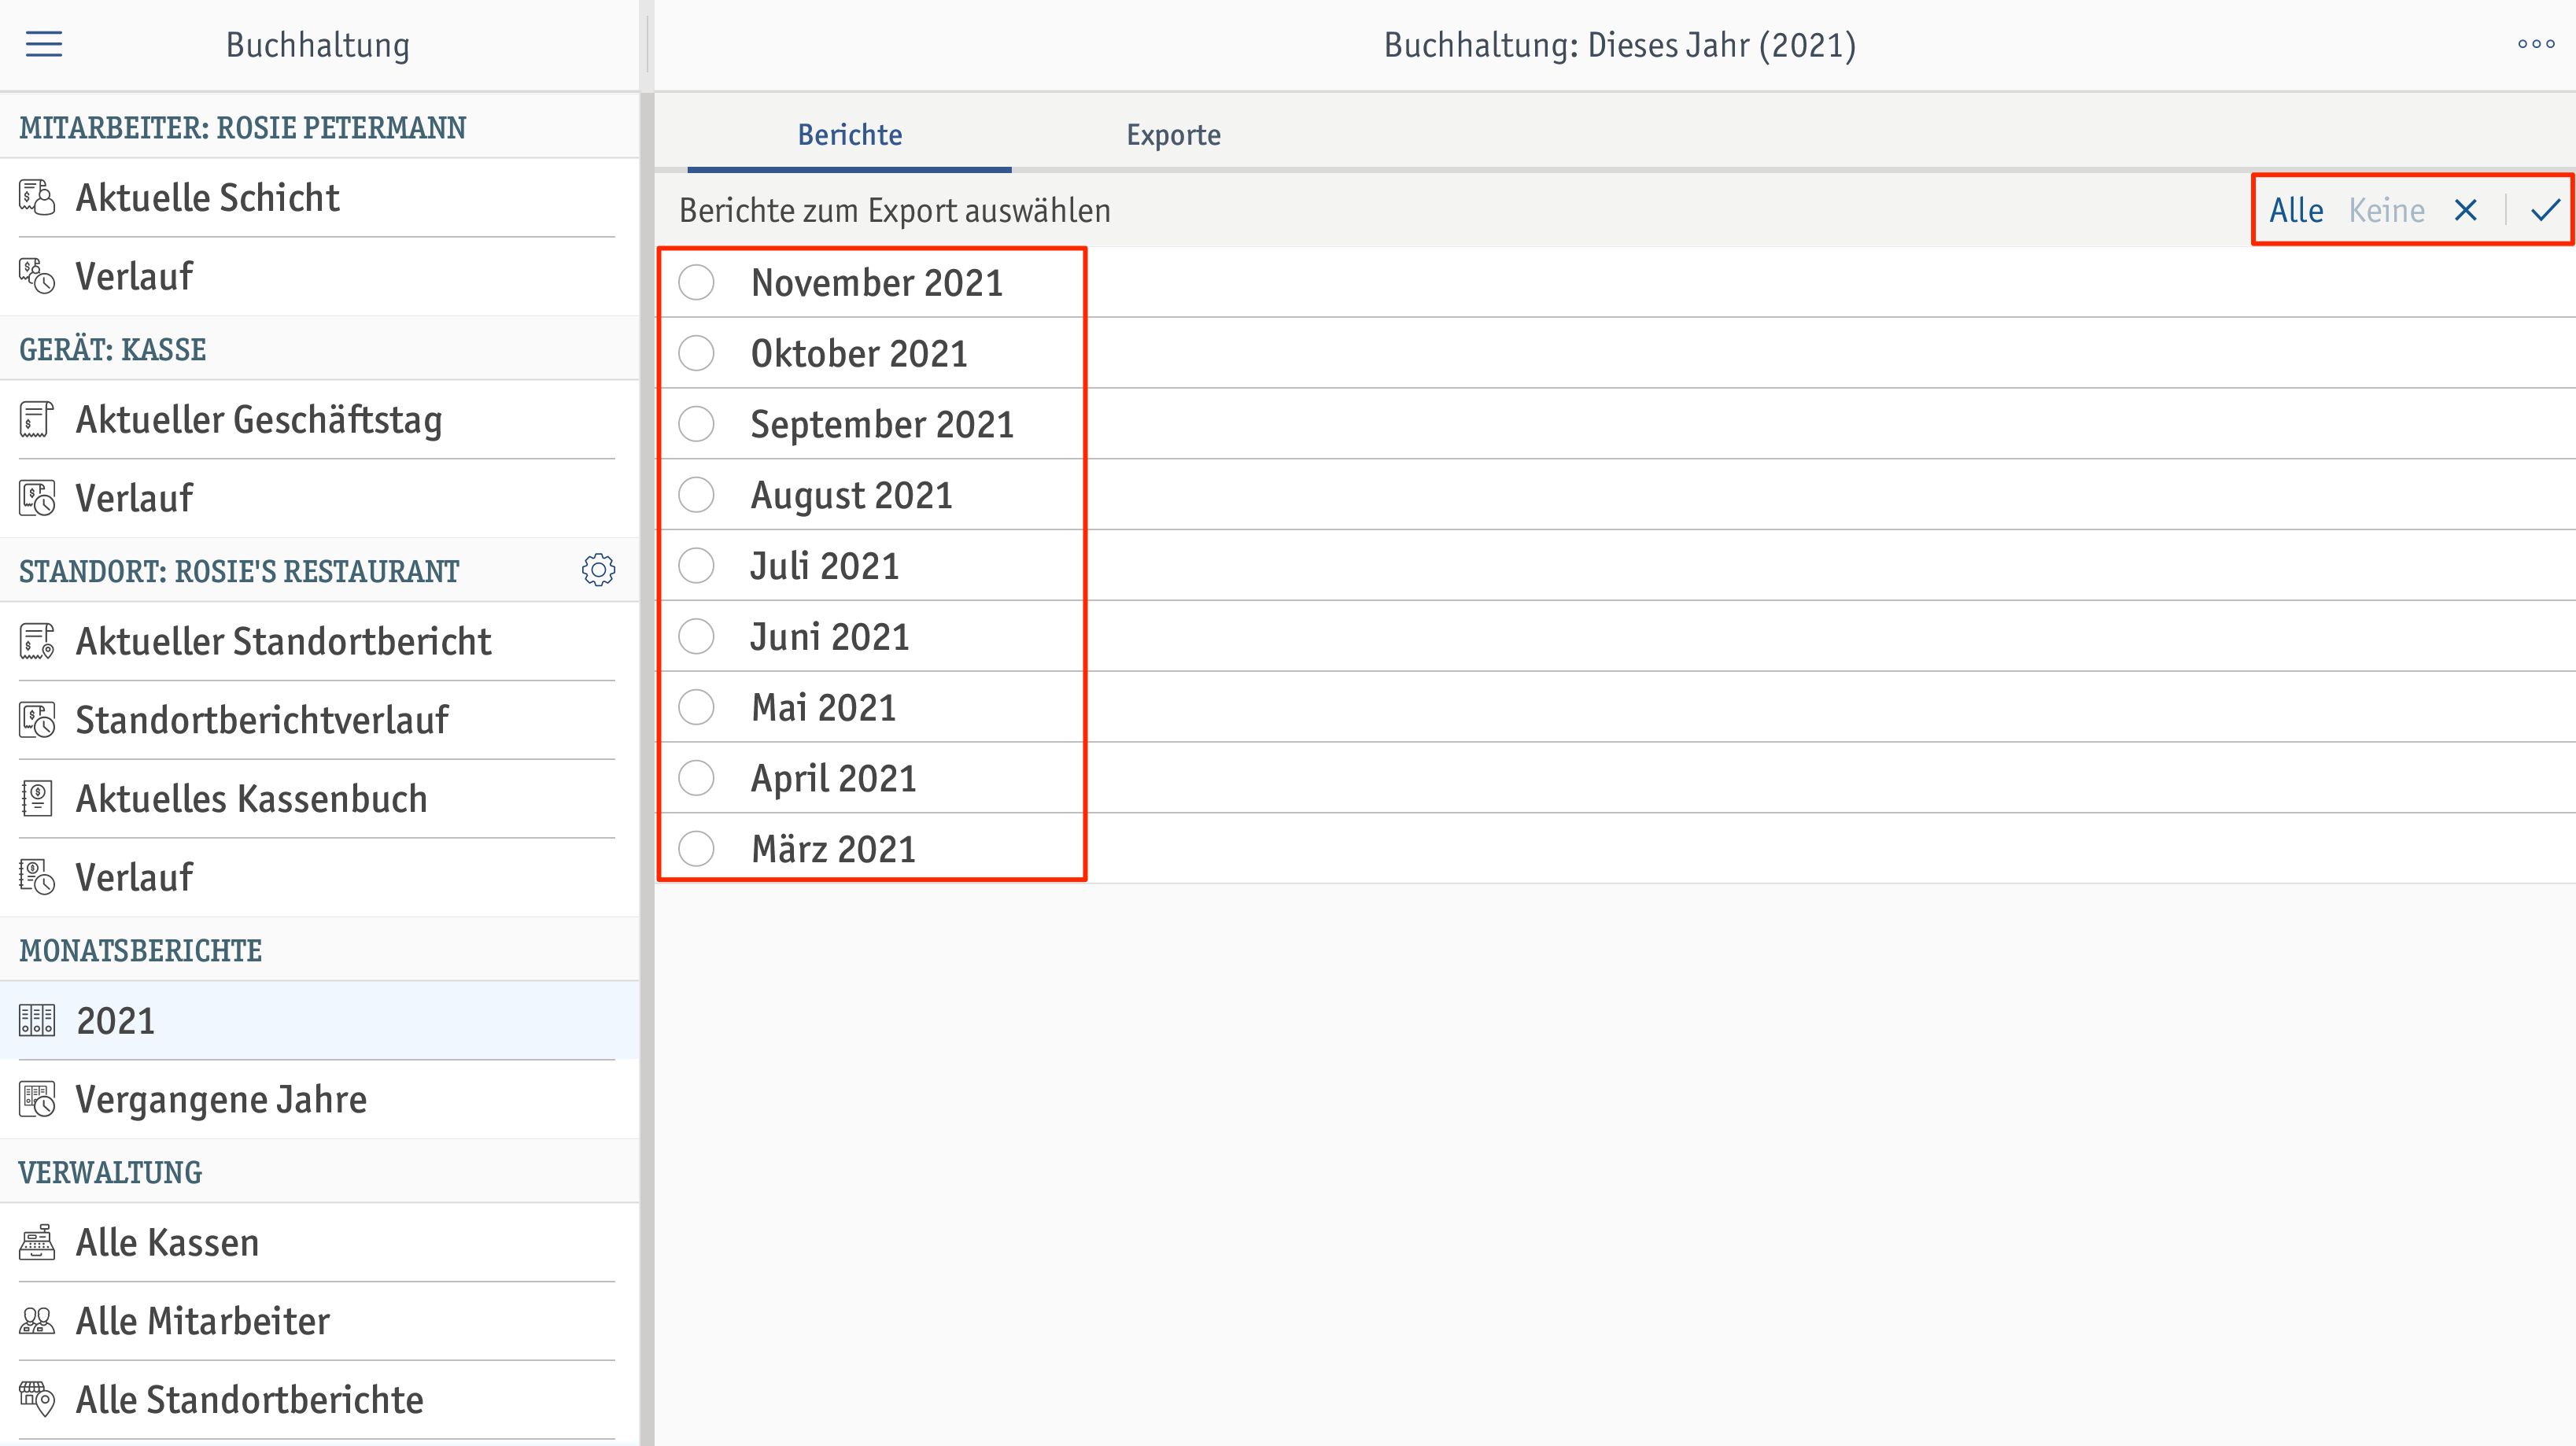Click the Aktueller Geschäftstag receipt icon

click(37, 419)
